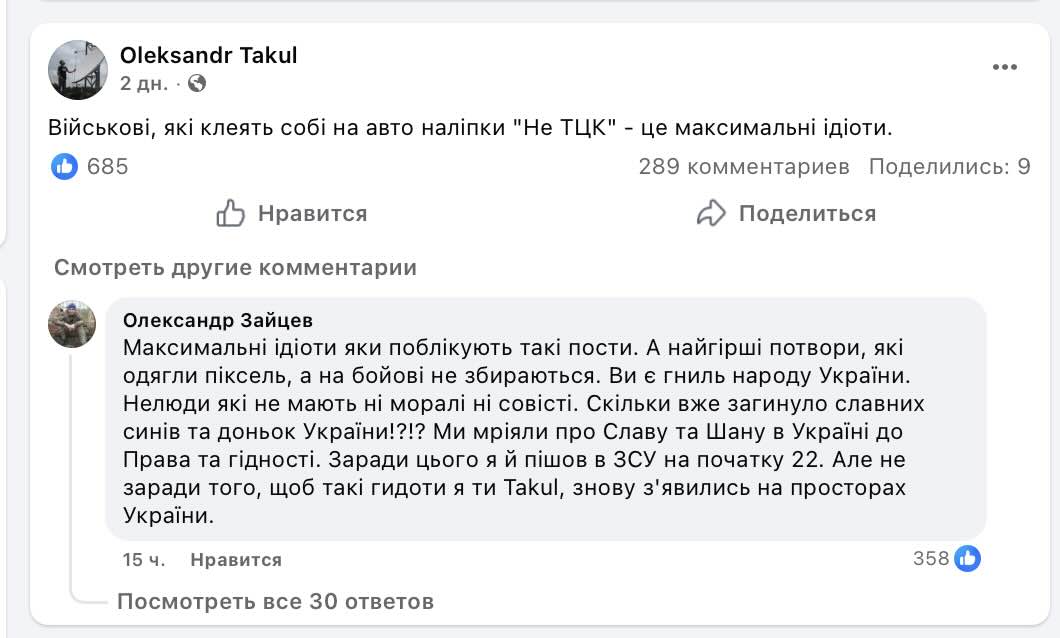1060x638 pixels.
Task: Click the Поделились: 9 shares count
Action: (x=949, y=167)
